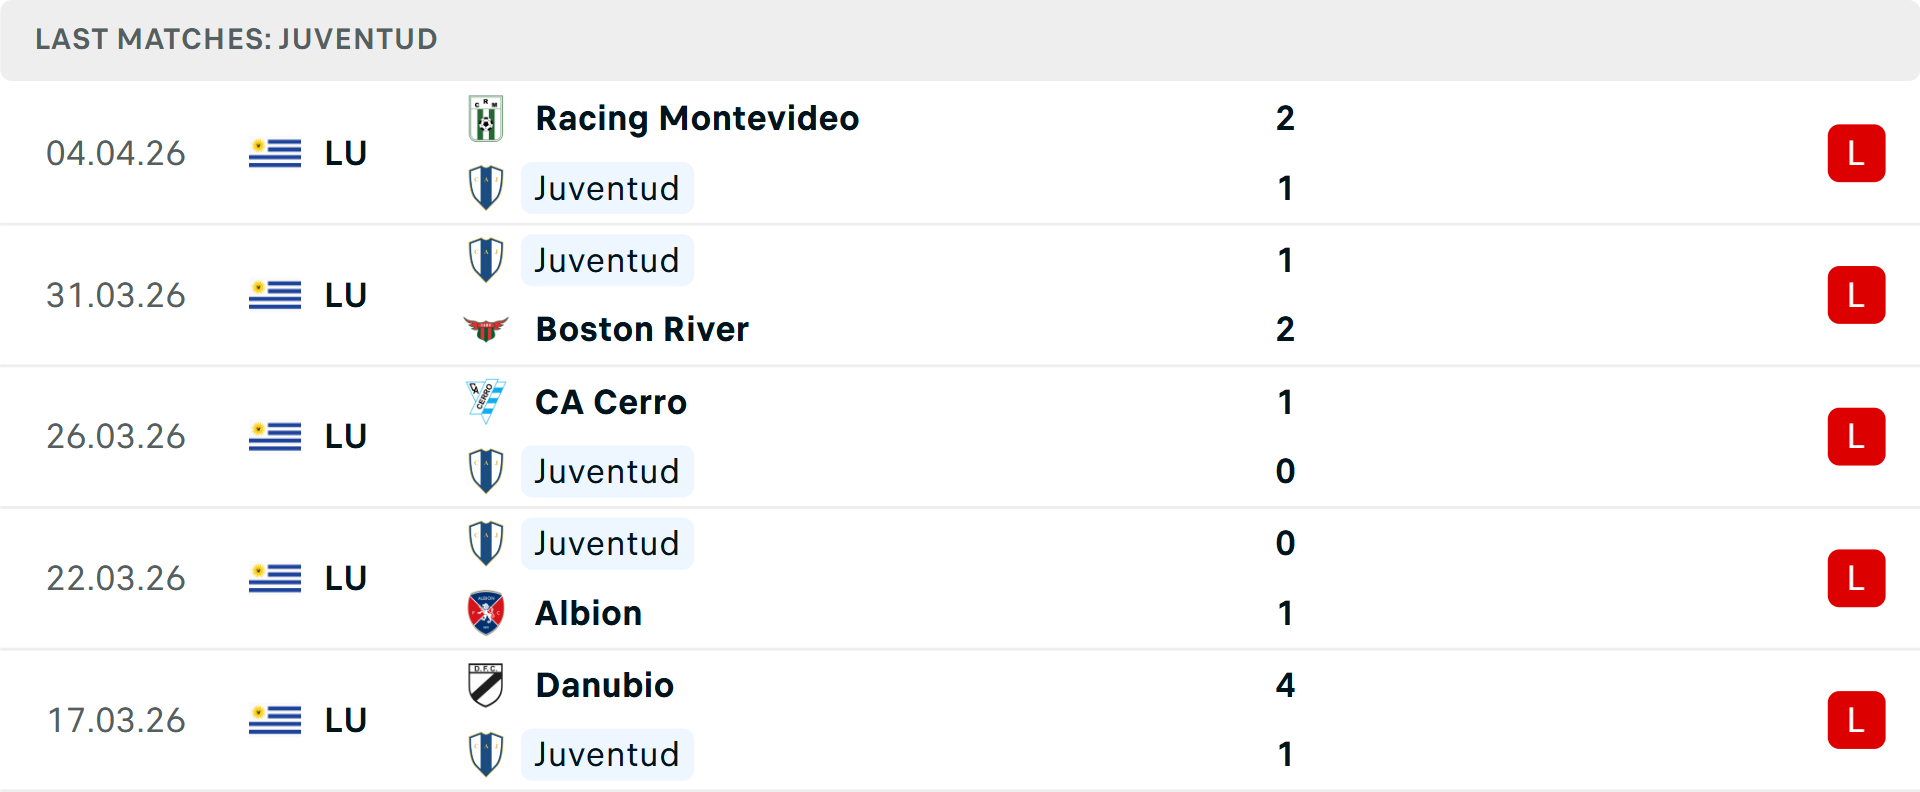Click the Danubio club crest
1920x792 pixels.
click(486, 685)
